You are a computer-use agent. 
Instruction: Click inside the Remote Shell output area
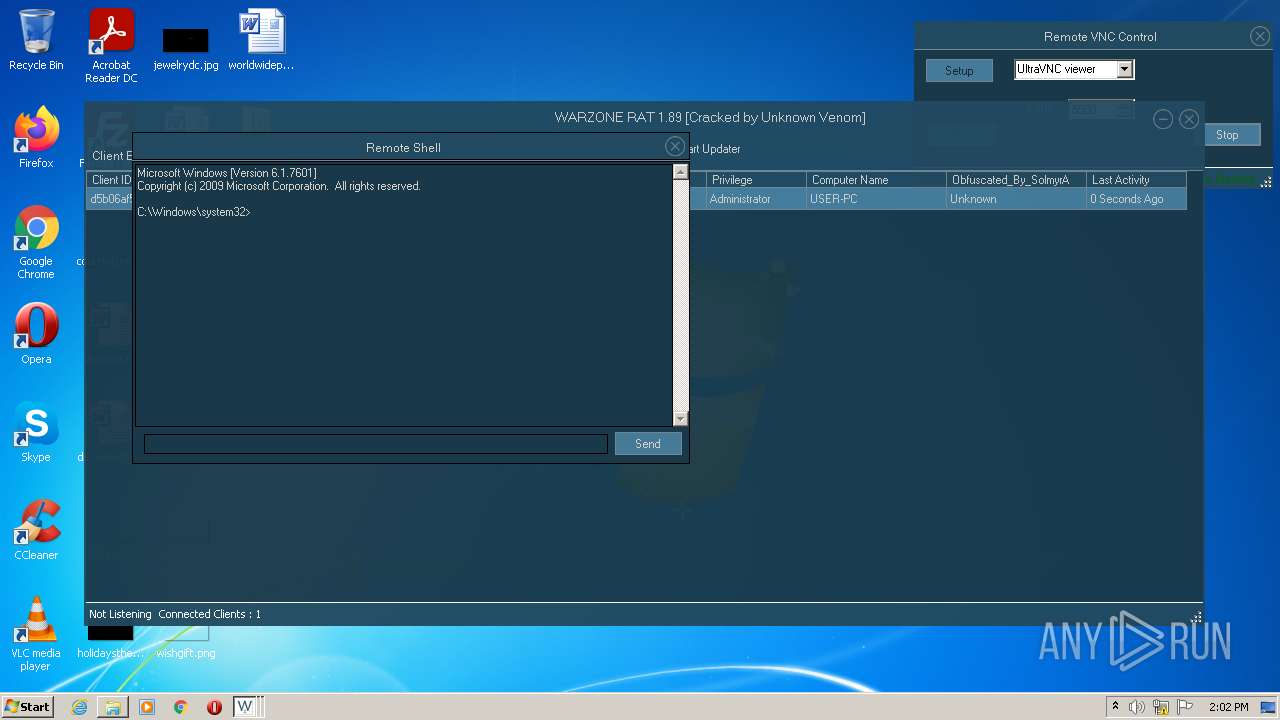(x=404, y=296)
